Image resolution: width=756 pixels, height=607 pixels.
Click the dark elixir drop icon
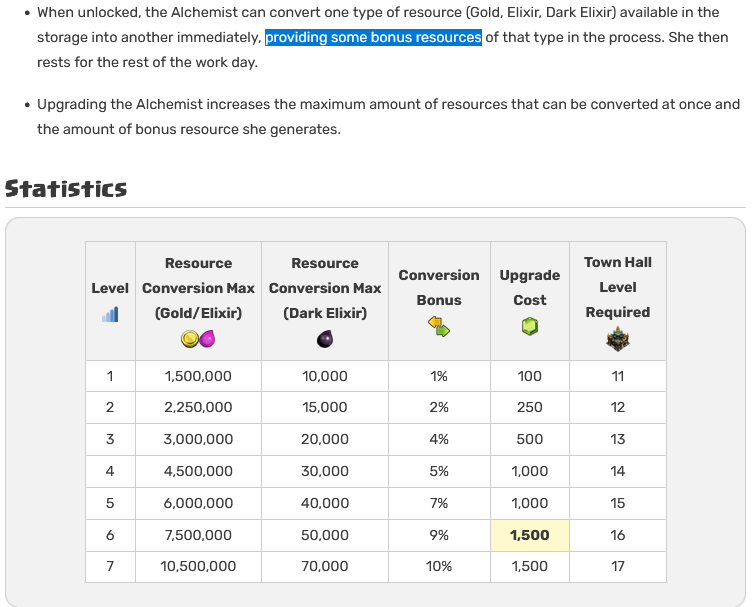tap(325, 339)
